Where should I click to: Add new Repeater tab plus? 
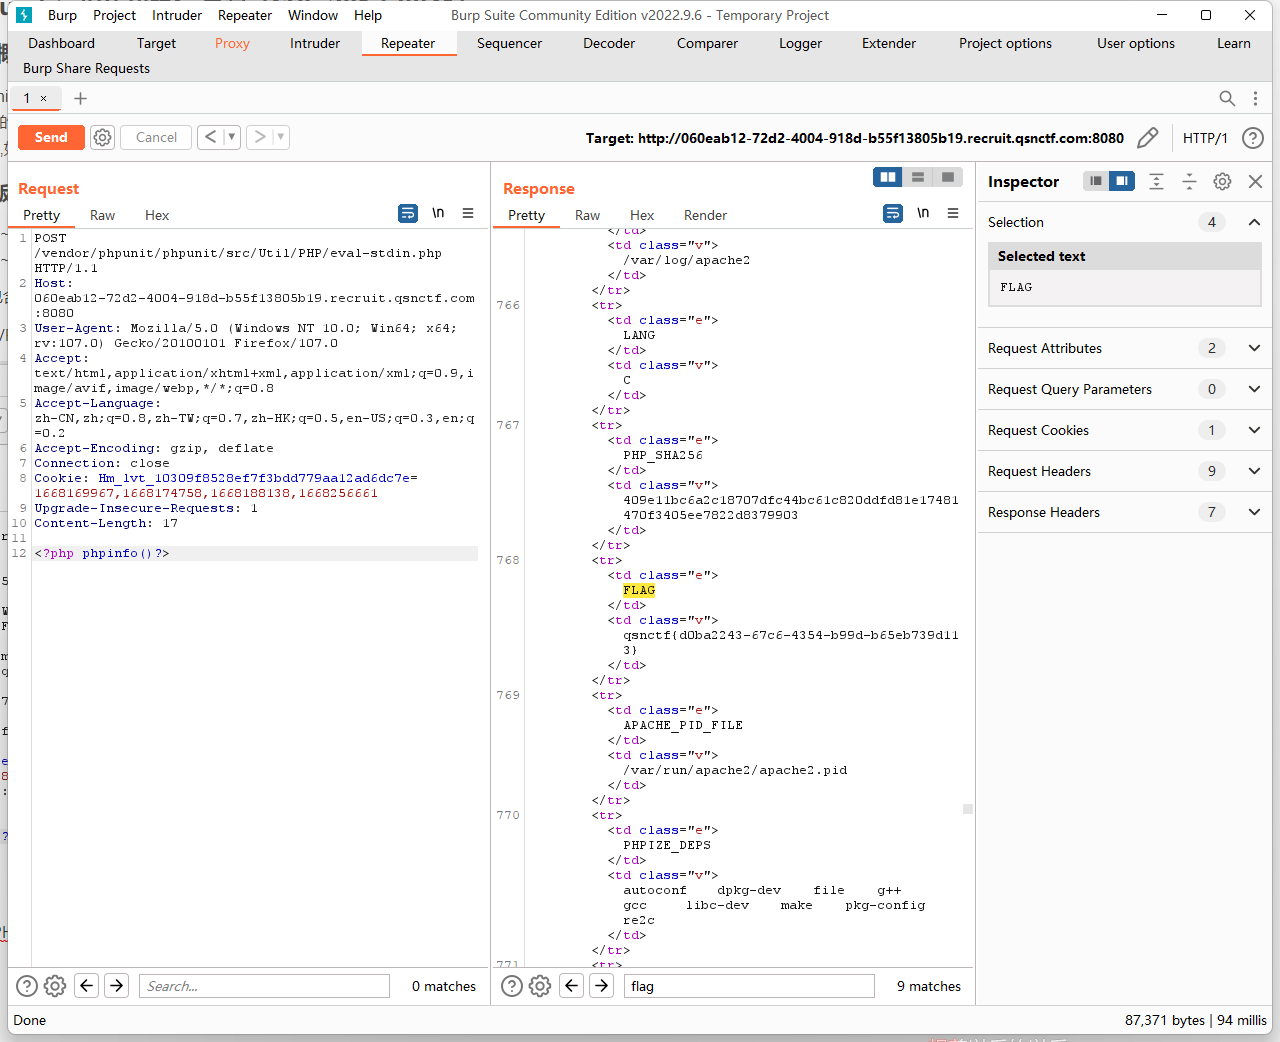(81, 98)
